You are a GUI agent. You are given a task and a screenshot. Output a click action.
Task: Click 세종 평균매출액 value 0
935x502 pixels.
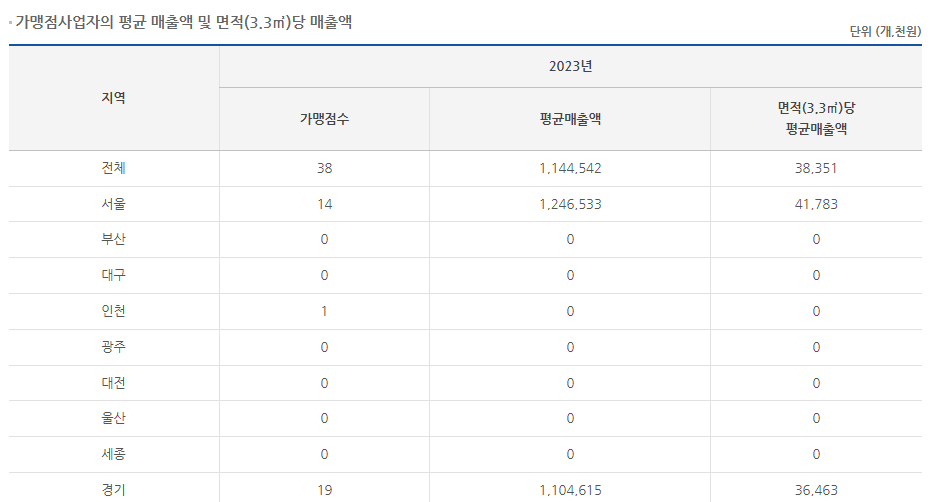(570, 454)
